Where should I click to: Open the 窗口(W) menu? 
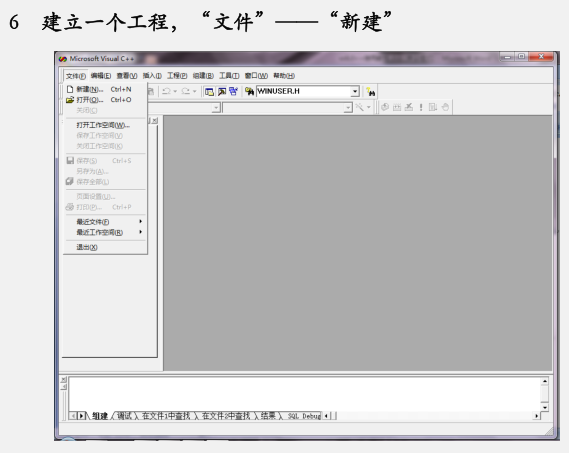click(256, 76)
